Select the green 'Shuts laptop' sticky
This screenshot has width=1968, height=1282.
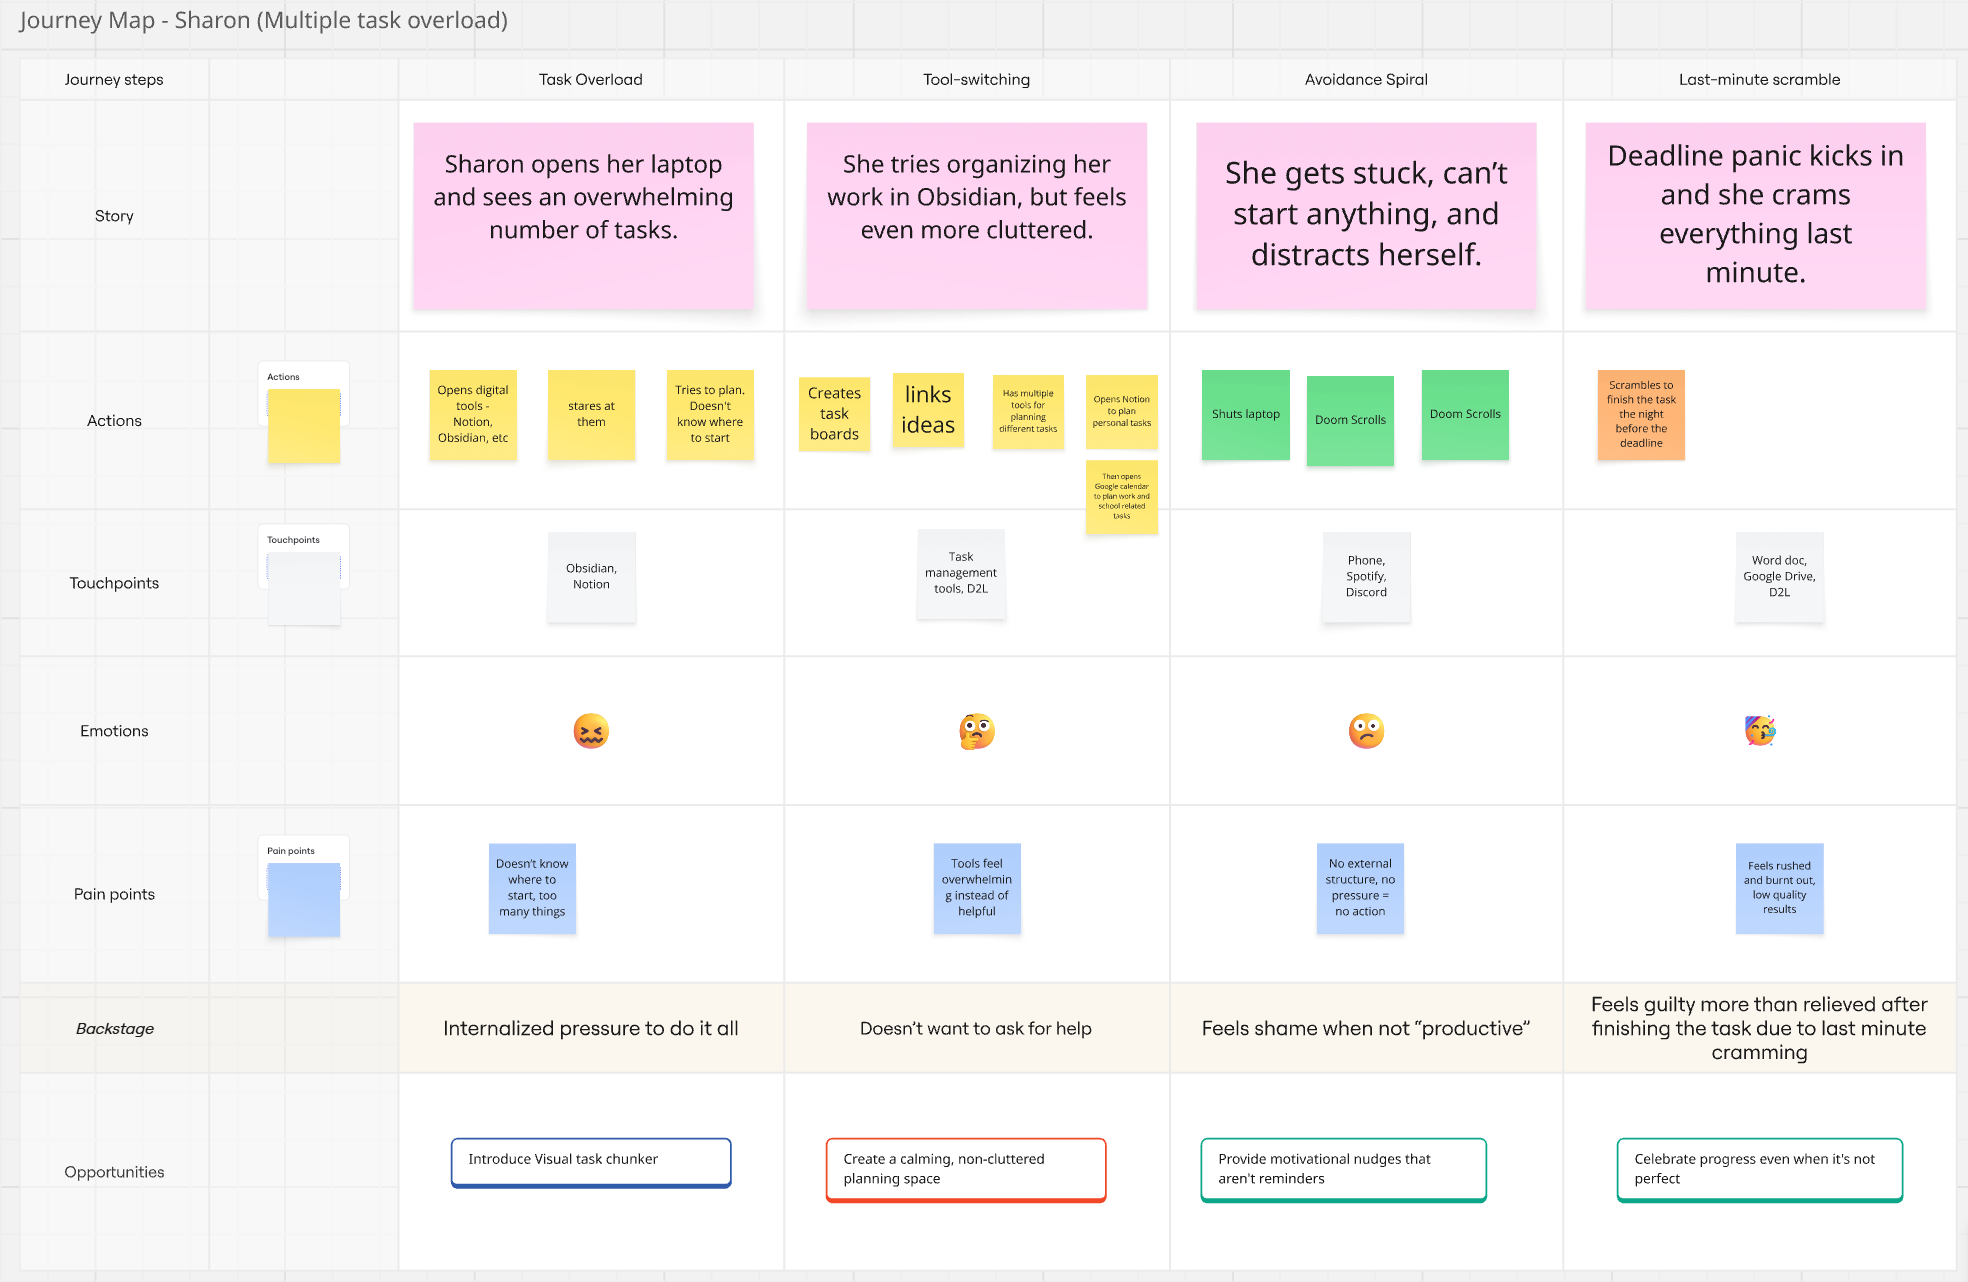(1246, 414)
